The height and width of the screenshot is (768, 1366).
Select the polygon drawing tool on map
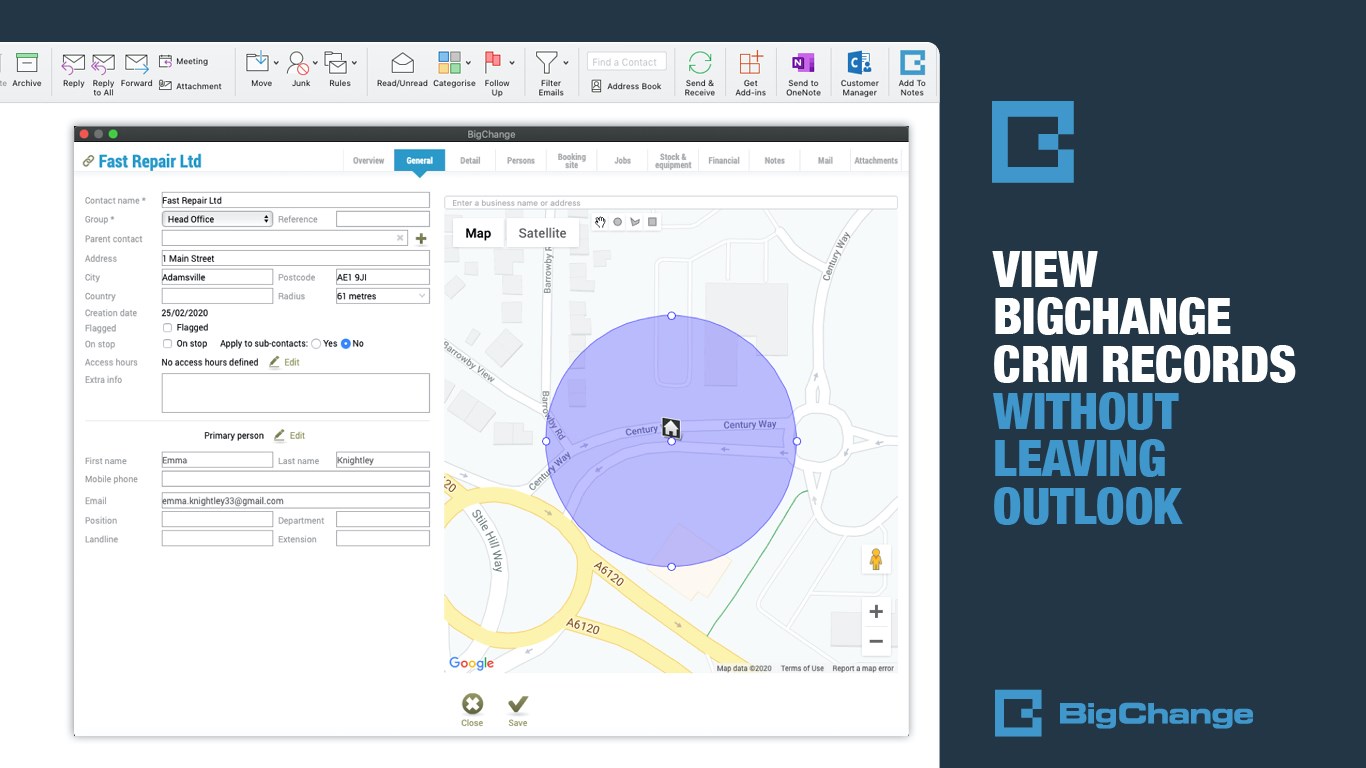634,222
